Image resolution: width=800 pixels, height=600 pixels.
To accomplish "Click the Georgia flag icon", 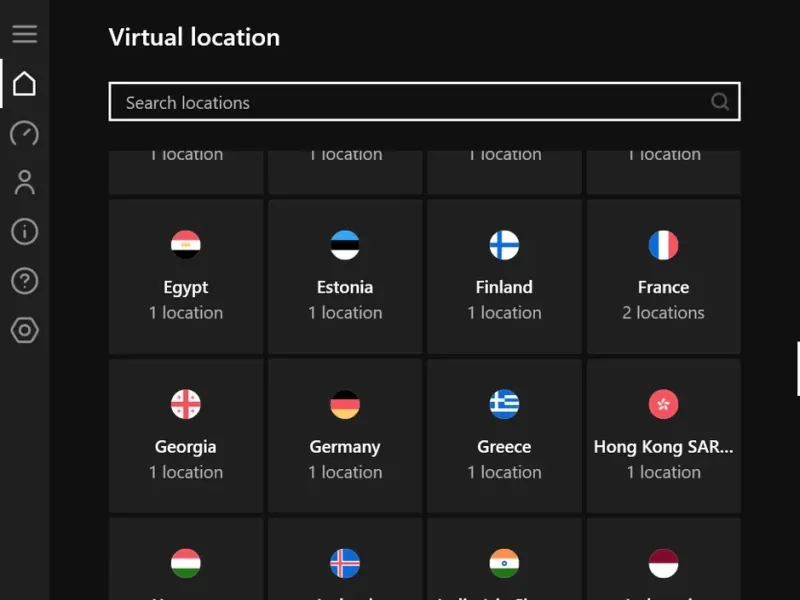I will click(x=186, y=404).
